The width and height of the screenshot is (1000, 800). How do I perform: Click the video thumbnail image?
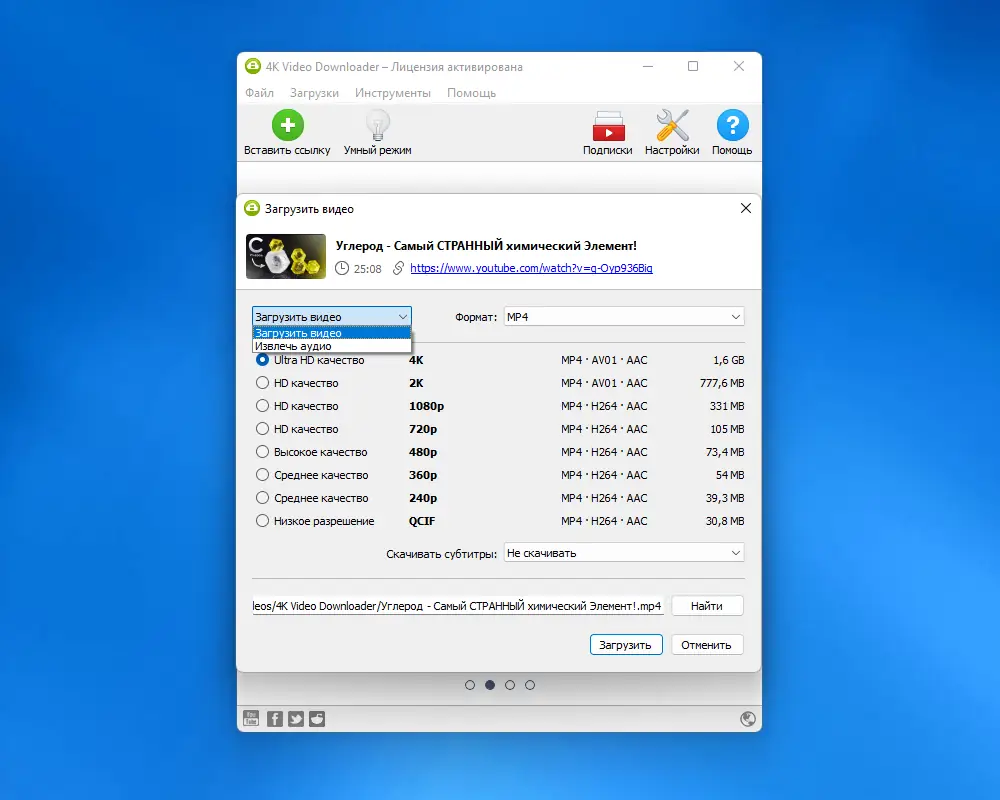coord(286,256)
